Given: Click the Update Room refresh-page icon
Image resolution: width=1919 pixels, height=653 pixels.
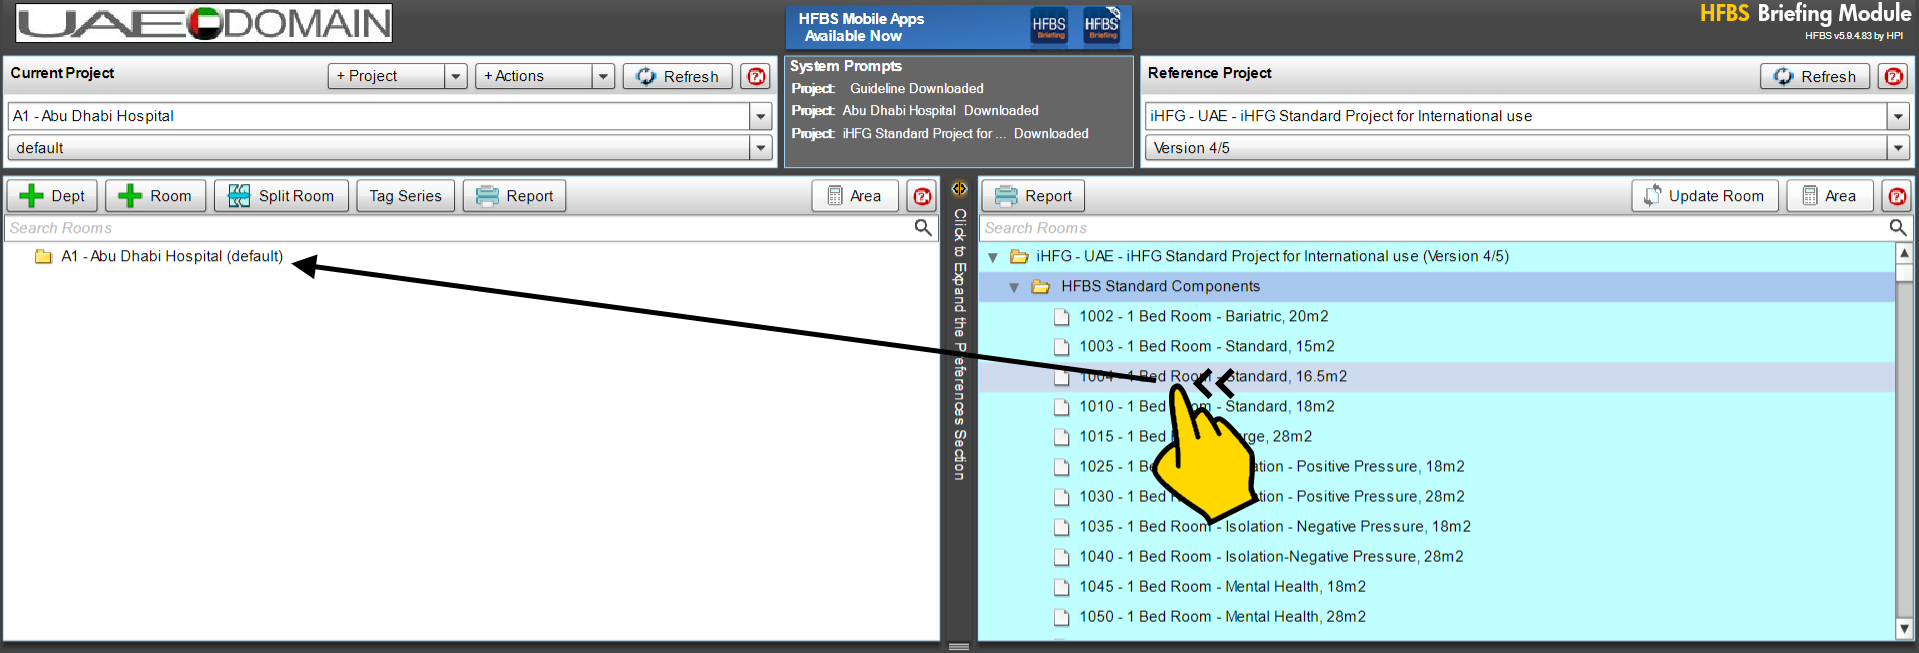Looking at the screenshot, I should click(x=1652, y=196).
